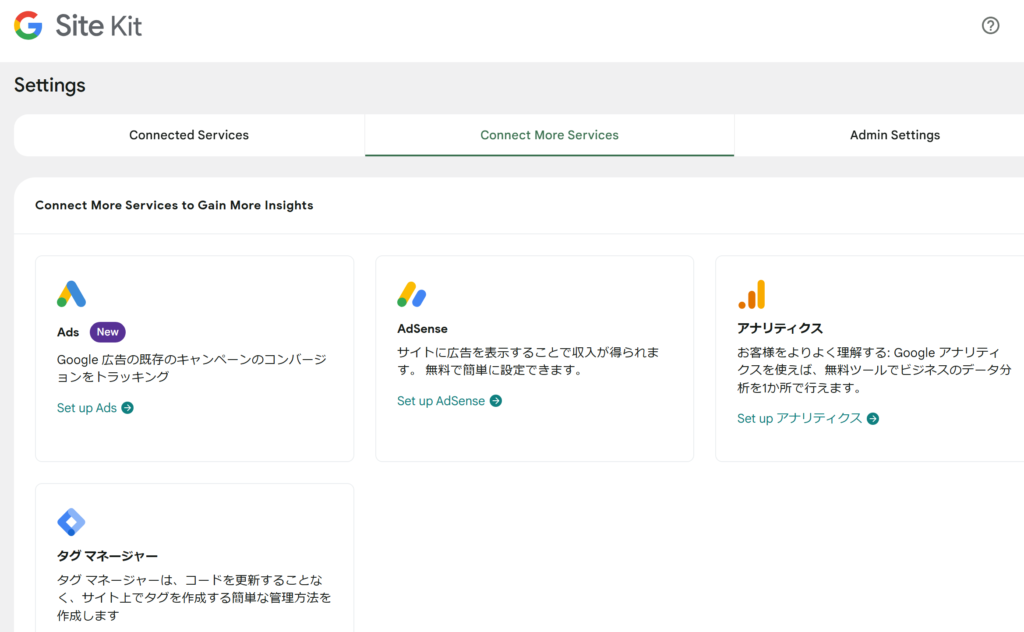
Task: Switch to Connected Services tab
Action: pos(189,135)
